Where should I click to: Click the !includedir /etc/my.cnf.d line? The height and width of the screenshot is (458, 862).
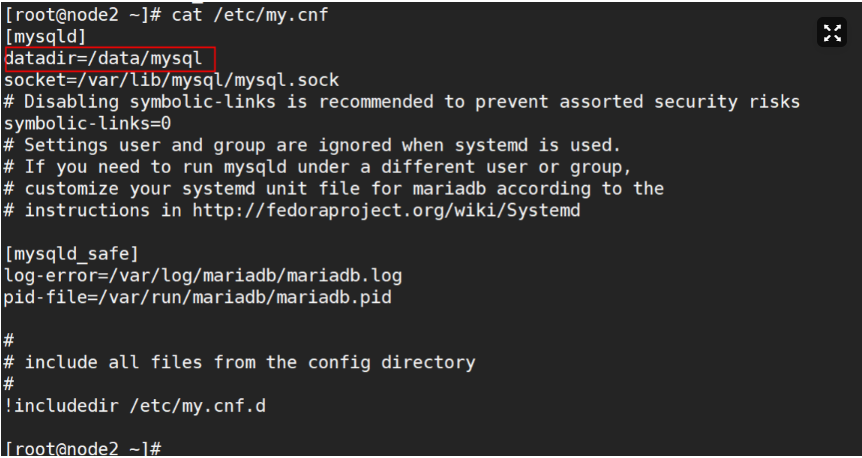(135, 405)
